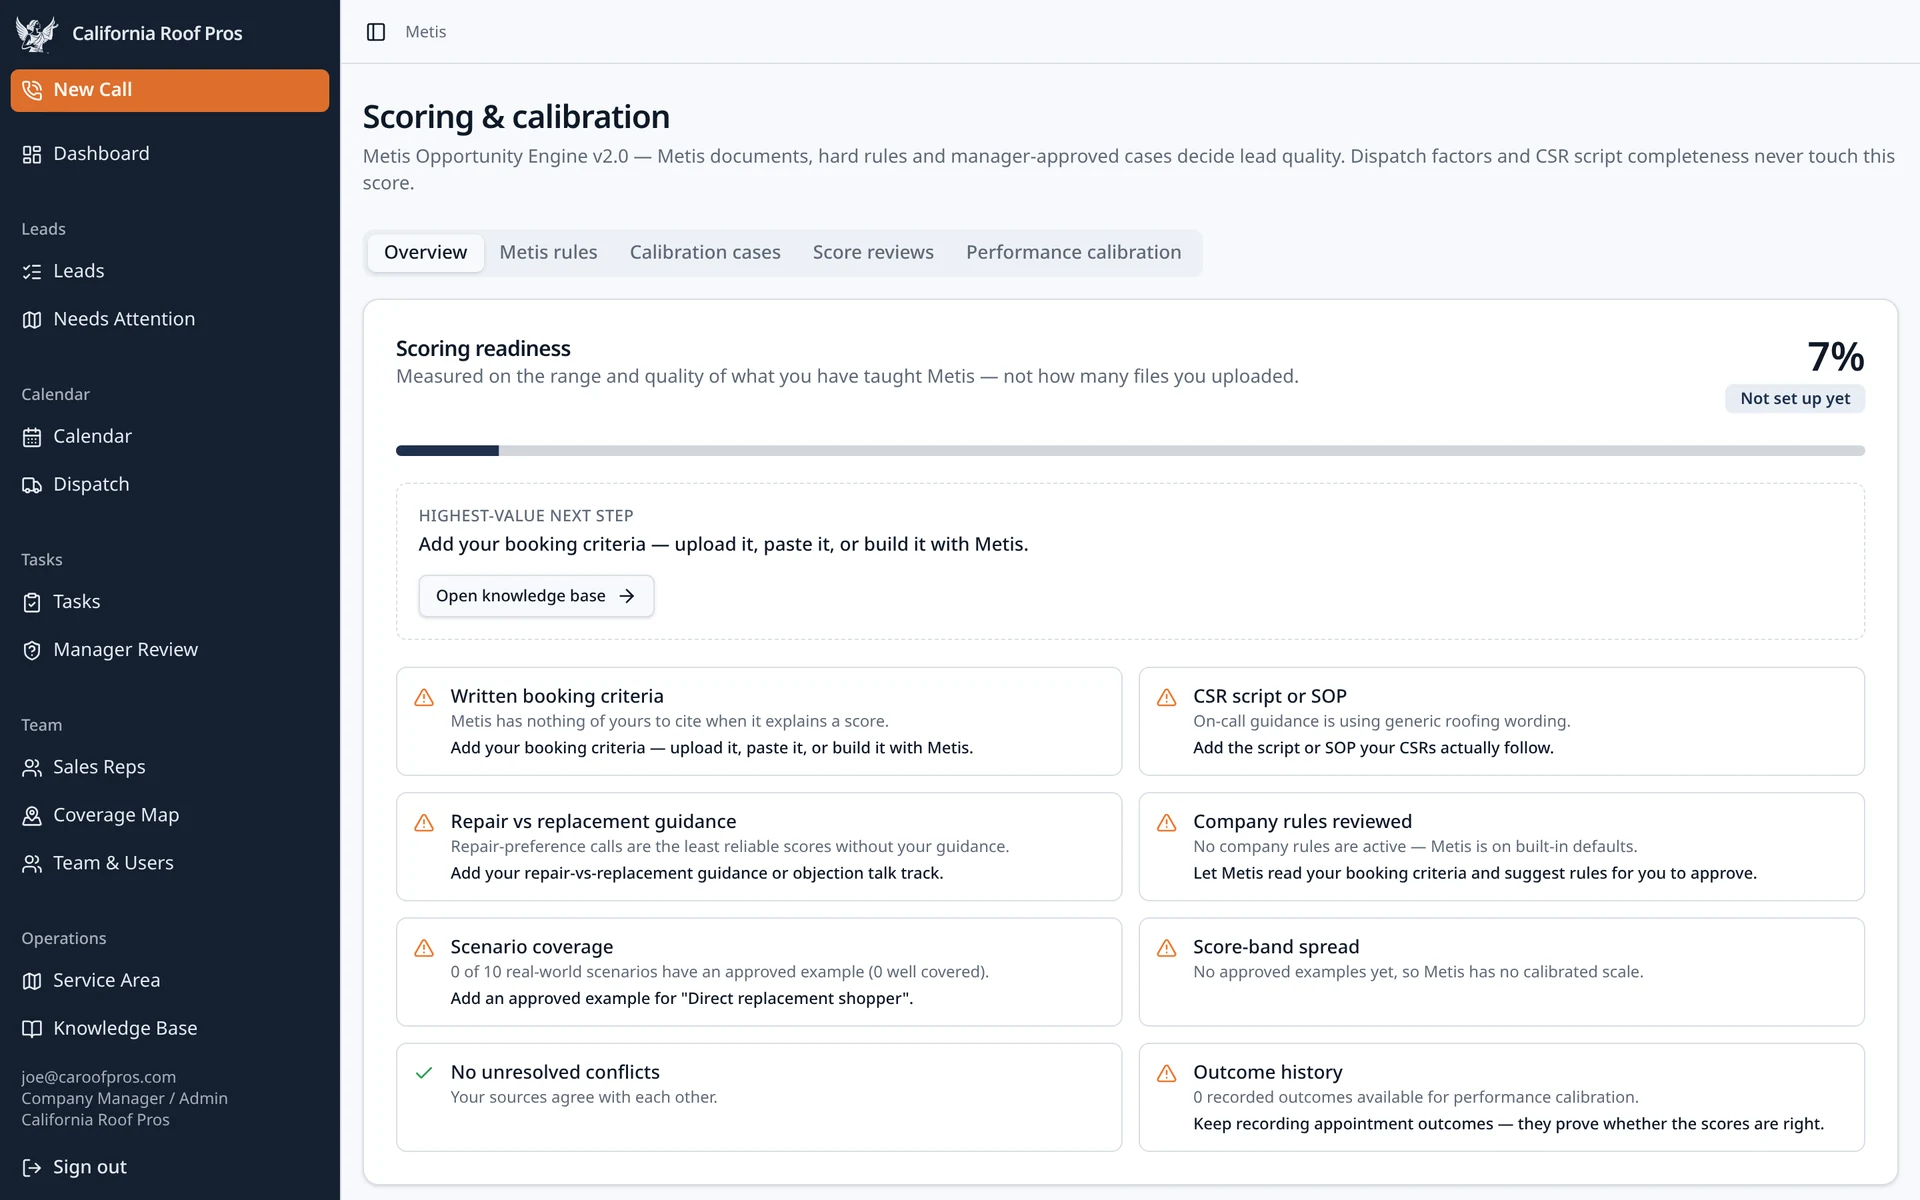Image resolution: width=1920 pixels, height=1200 pixels.
Task: Click the Coverage Map pin icon
Action: click(32, 816)
